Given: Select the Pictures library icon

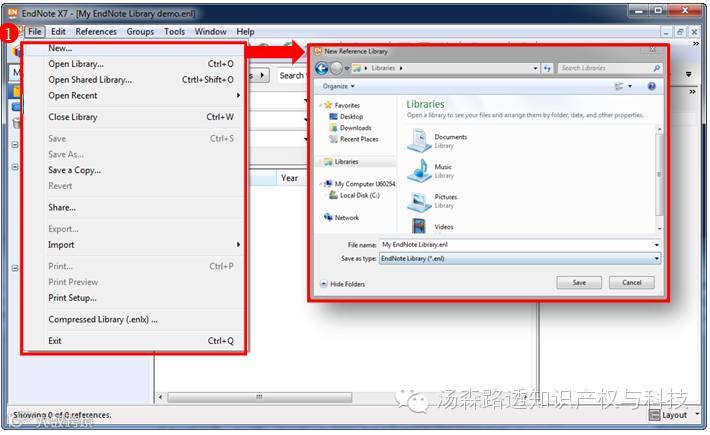Looking at the screenshot, I should [x=419, y=201].
